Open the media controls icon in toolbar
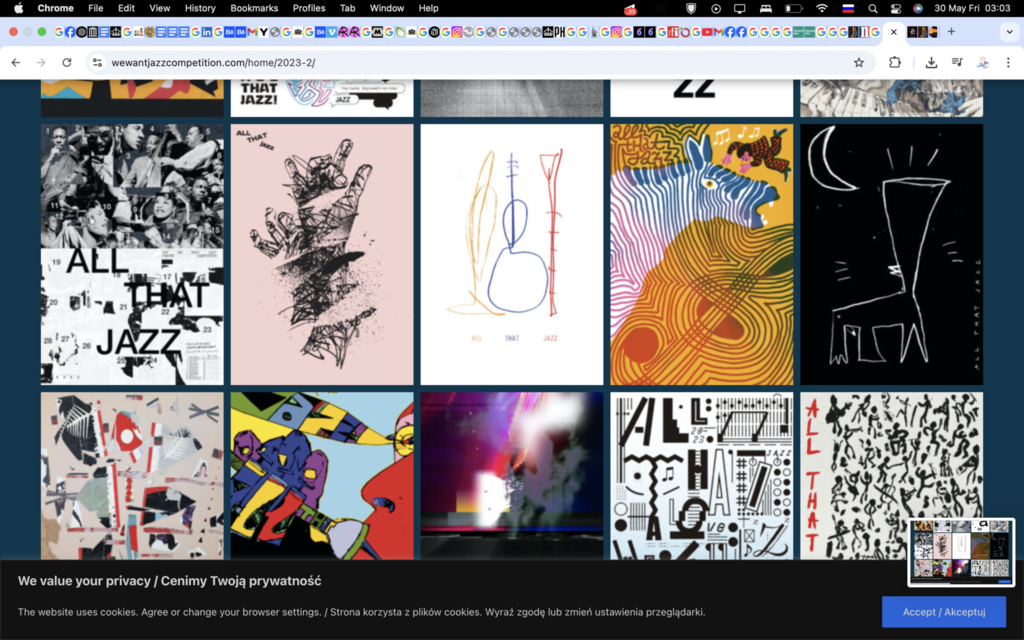Screen dimensions: 1024x640 pos(957,62)
